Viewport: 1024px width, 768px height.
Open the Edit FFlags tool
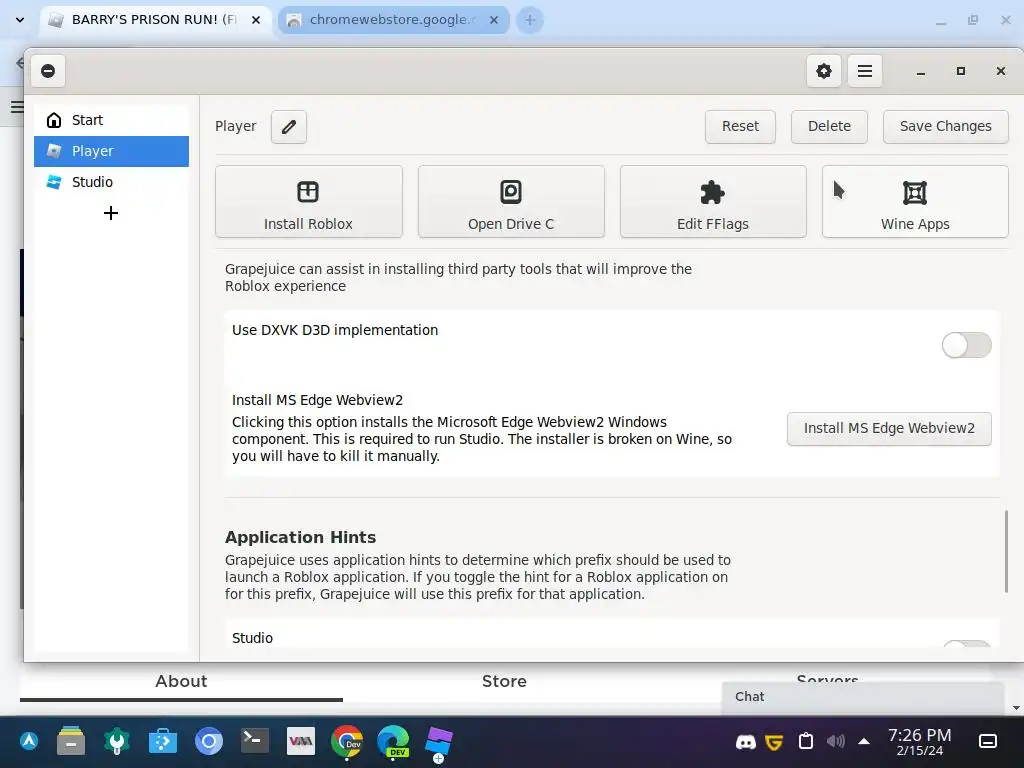click(712, 202)
